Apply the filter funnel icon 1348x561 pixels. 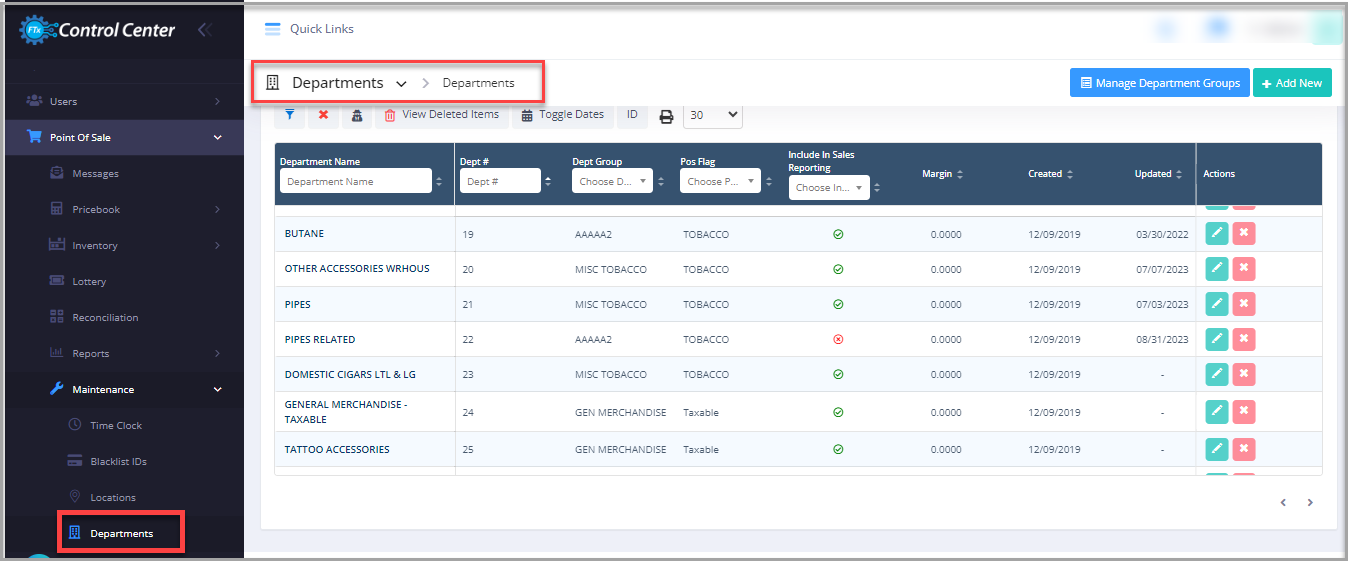[289, 115]
